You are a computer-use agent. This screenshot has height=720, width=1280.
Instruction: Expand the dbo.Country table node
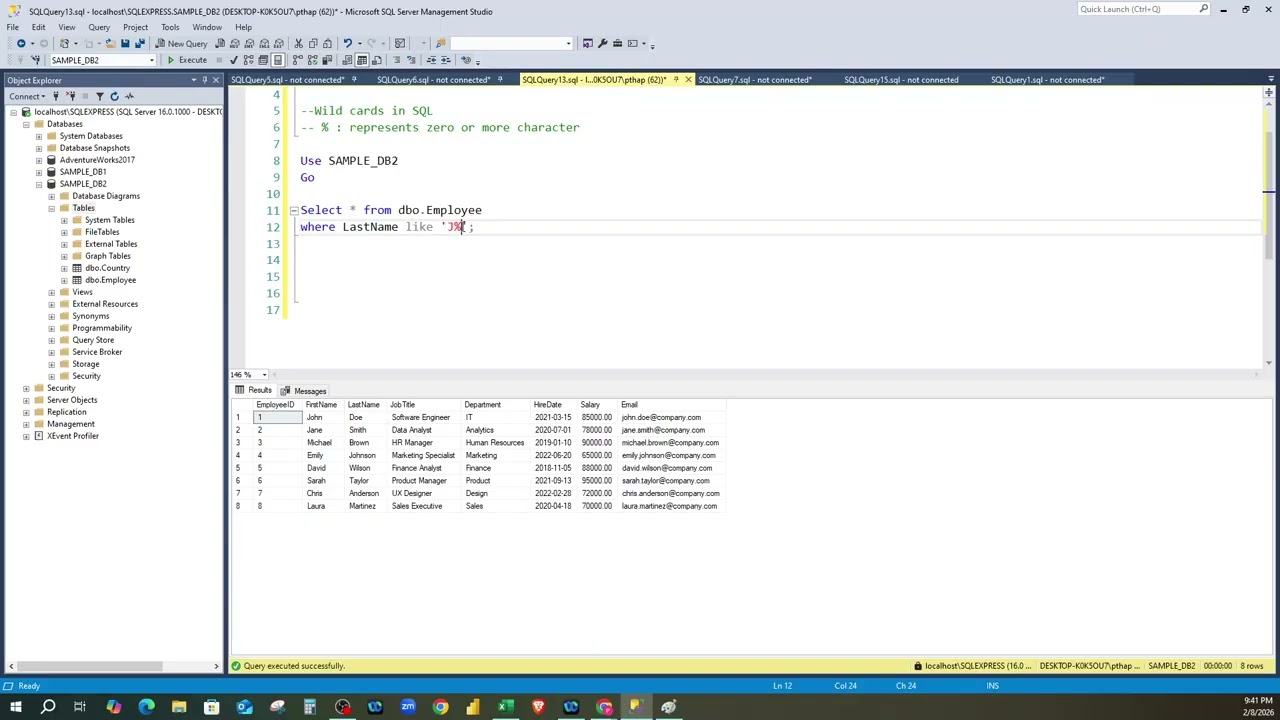click(x=64, y=268)
